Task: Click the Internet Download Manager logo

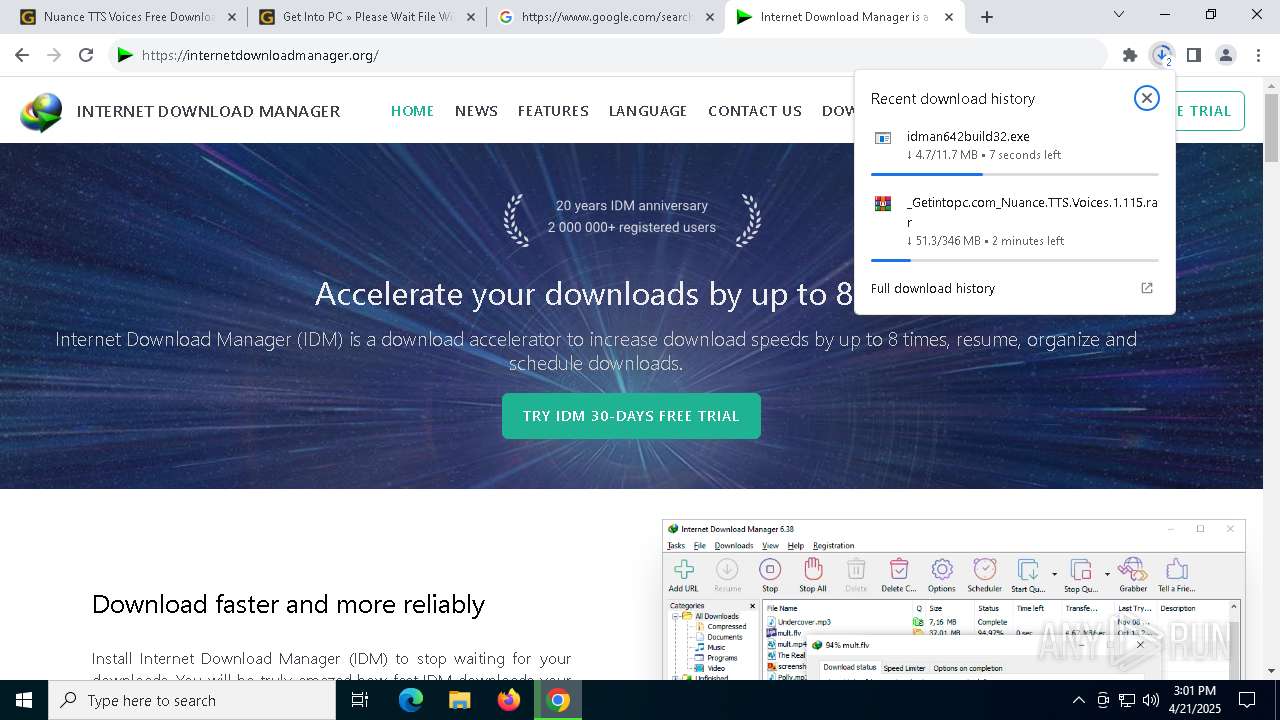Action: [x=41, y=111]
